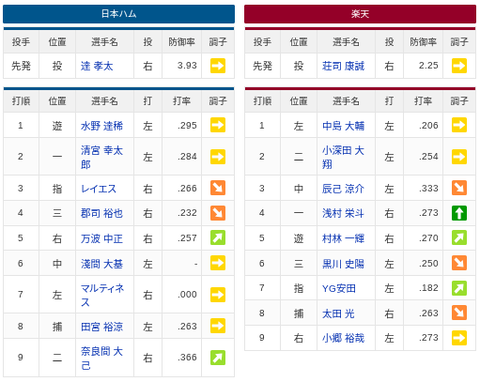Click the condition arrow in 水野 達稀's row
480x382 pixels.
pyautogui.click(x=218, y=125)
